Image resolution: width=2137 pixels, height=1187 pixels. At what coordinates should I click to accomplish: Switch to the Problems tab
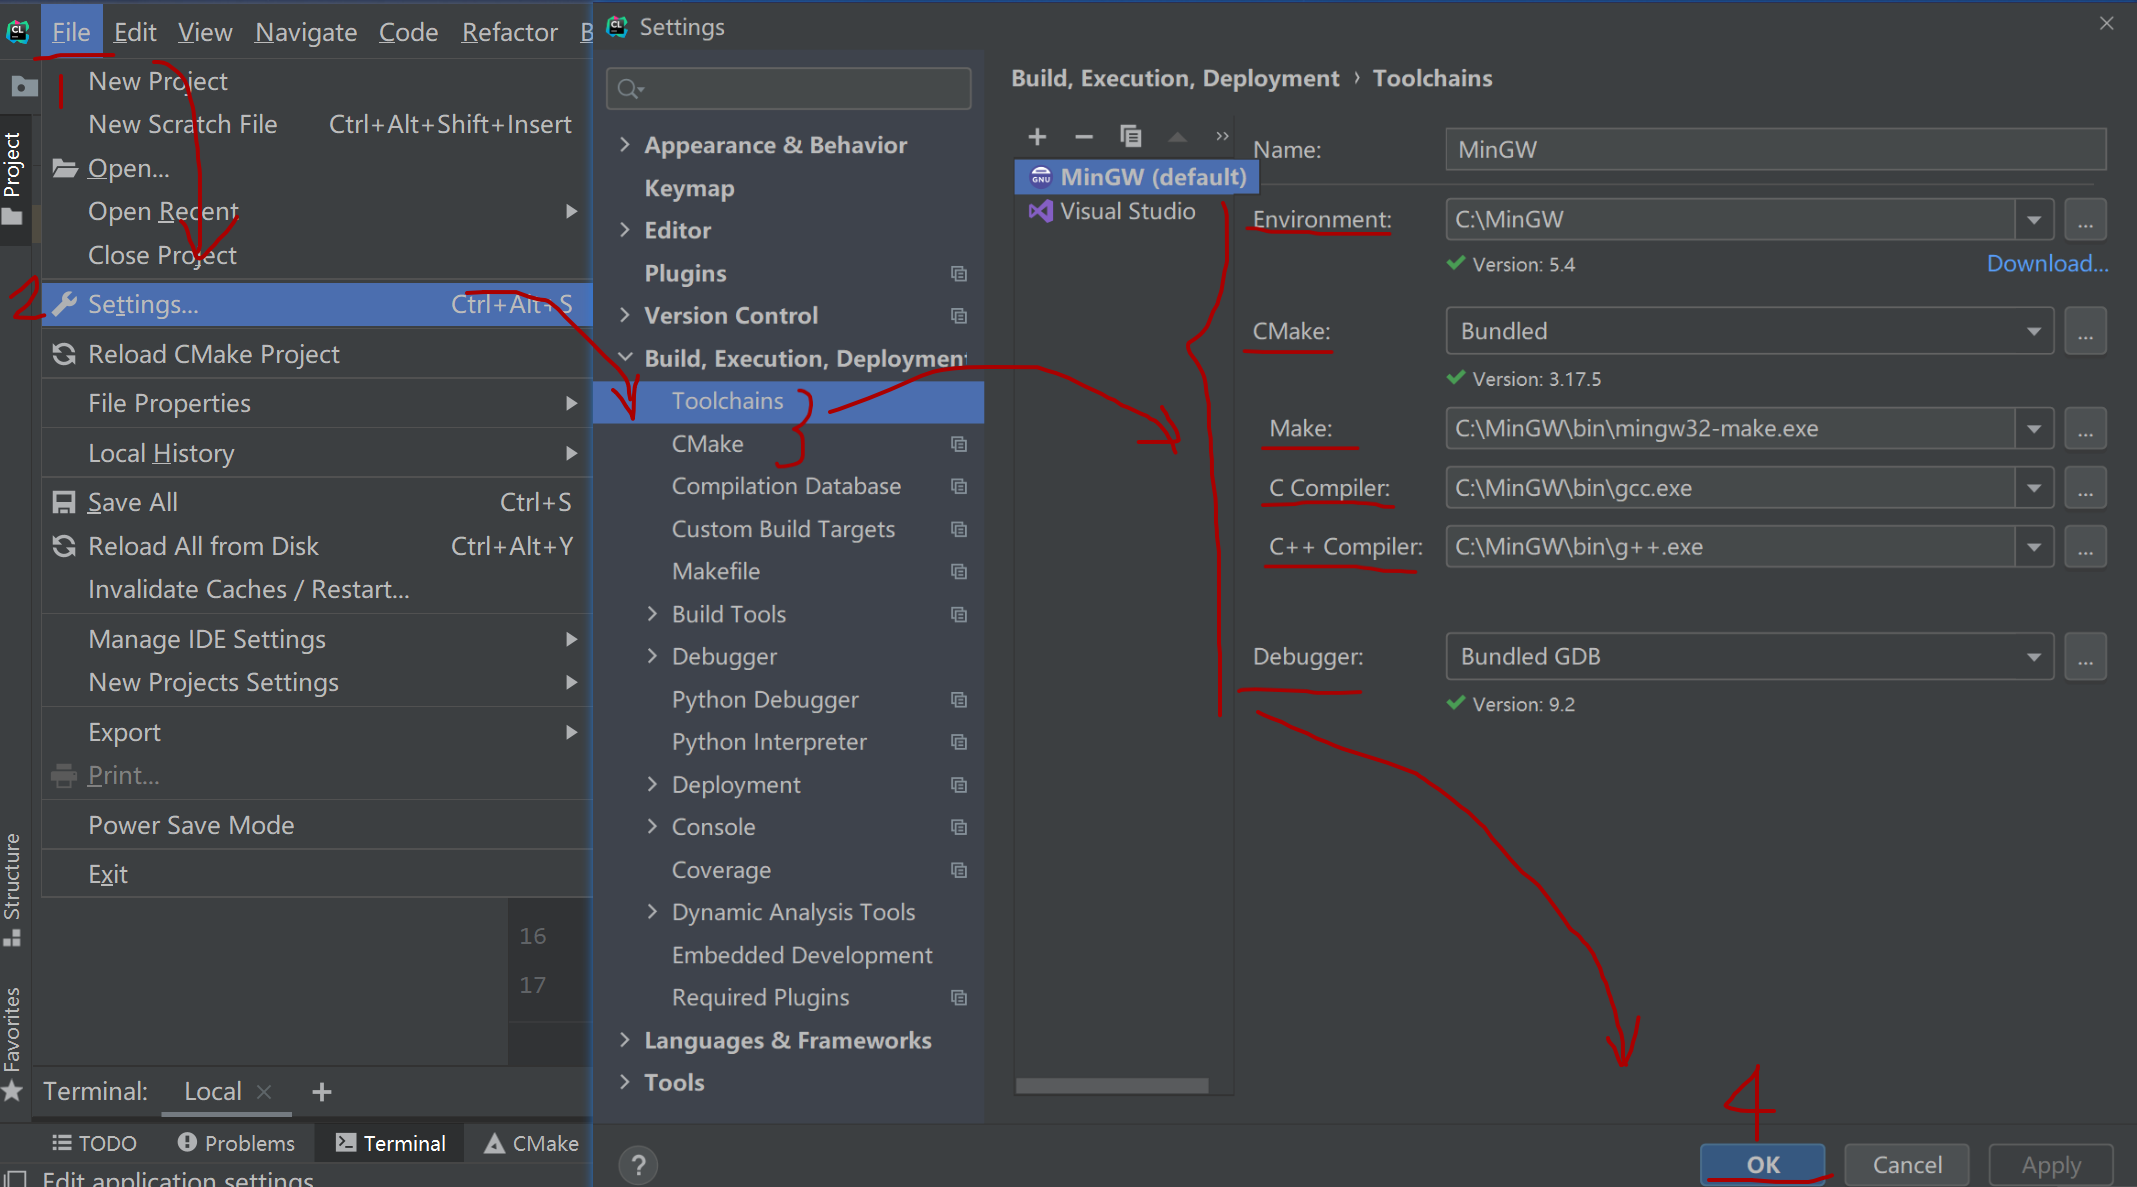[235, 1143]
